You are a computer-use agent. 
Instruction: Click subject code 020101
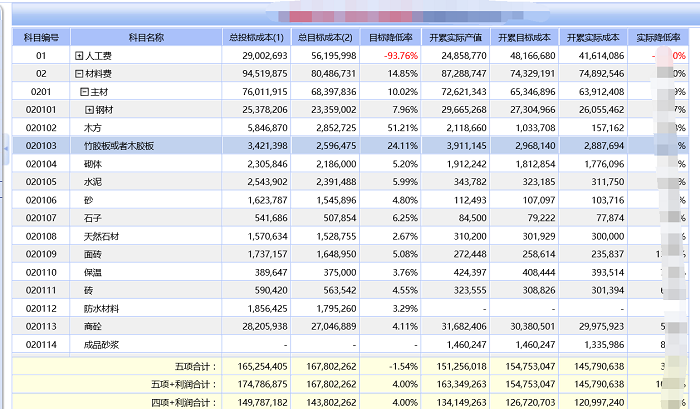(41, 110)
